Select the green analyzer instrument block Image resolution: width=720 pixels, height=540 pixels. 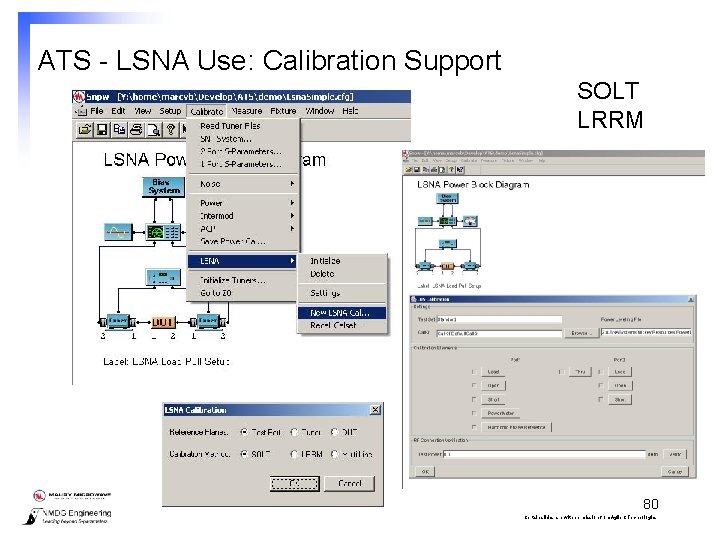pos(163,232)
